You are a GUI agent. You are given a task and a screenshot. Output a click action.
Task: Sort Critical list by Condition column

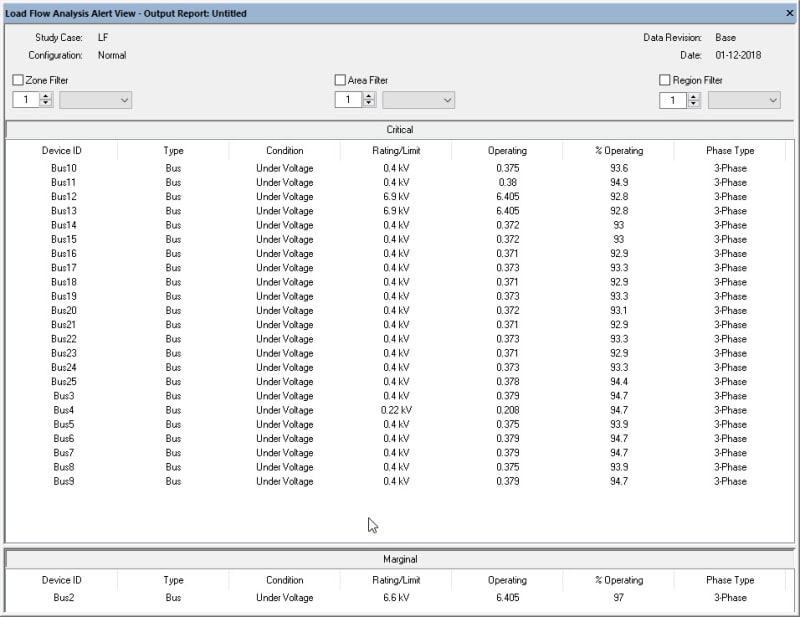tap(285, 151)
